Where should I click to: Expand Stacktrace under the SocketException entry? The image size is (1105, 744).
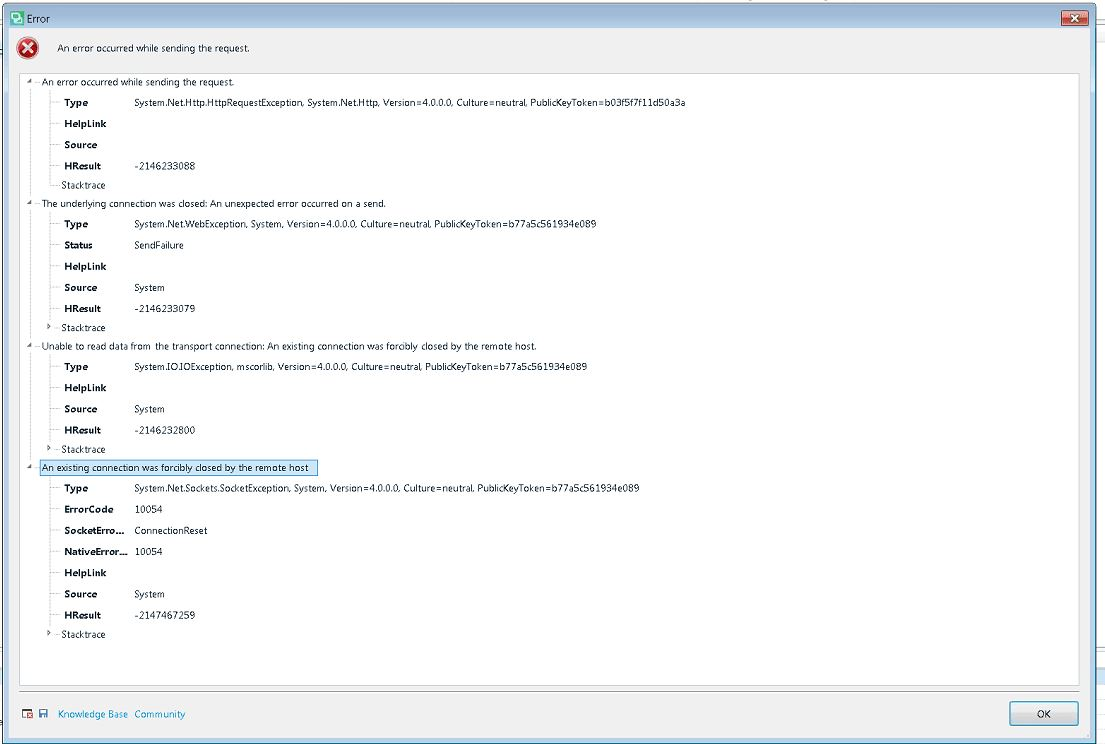point(49,634)
